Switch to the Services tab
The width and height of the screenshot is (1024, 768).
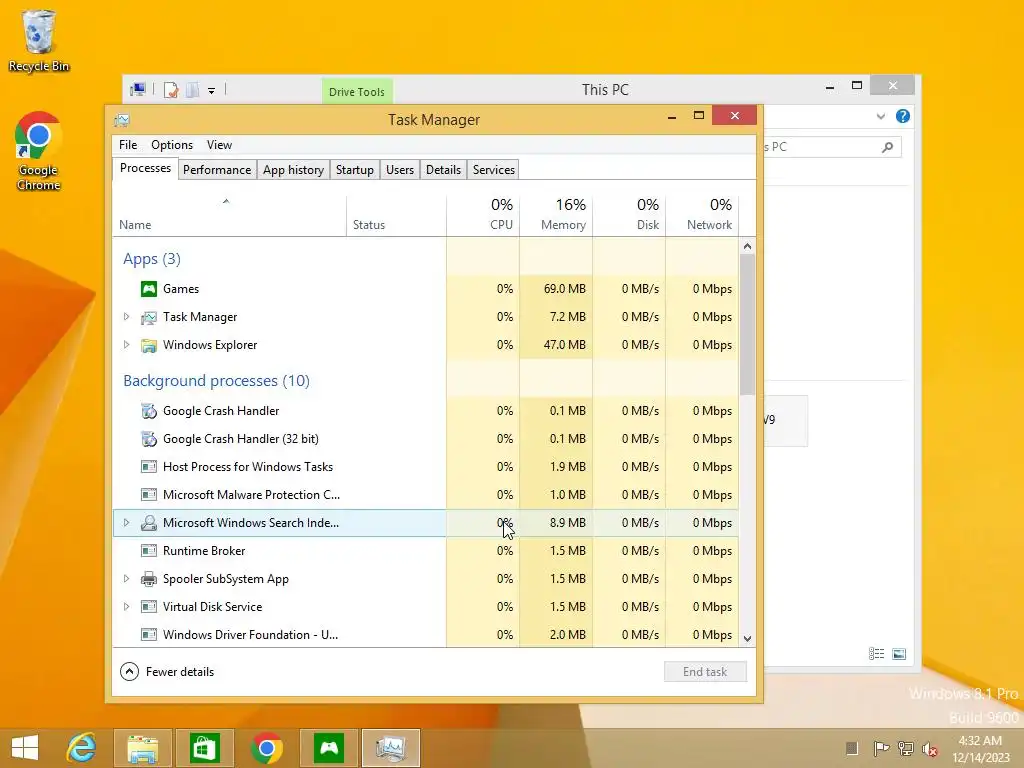tap(494, 170)
